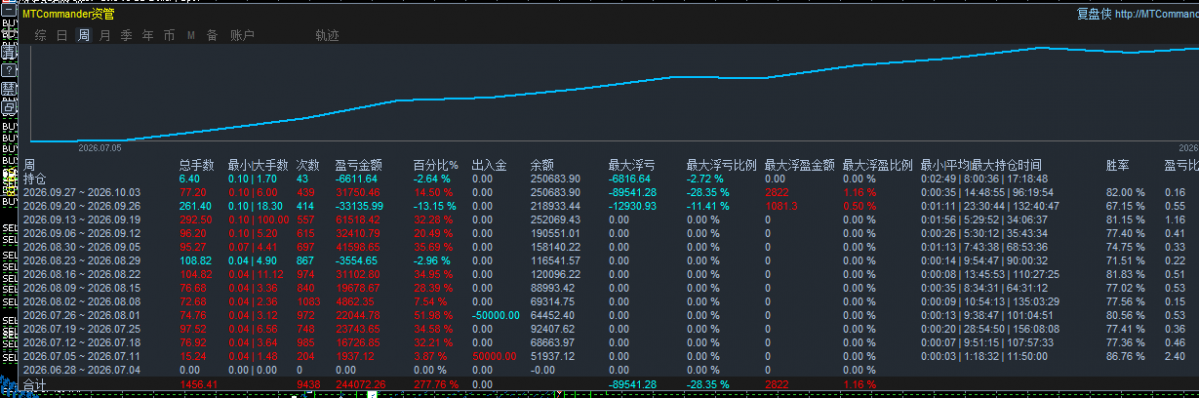Screen dimensions: 1199x398
Task: Open the 币 currency tab
Action: coord(169,35)
